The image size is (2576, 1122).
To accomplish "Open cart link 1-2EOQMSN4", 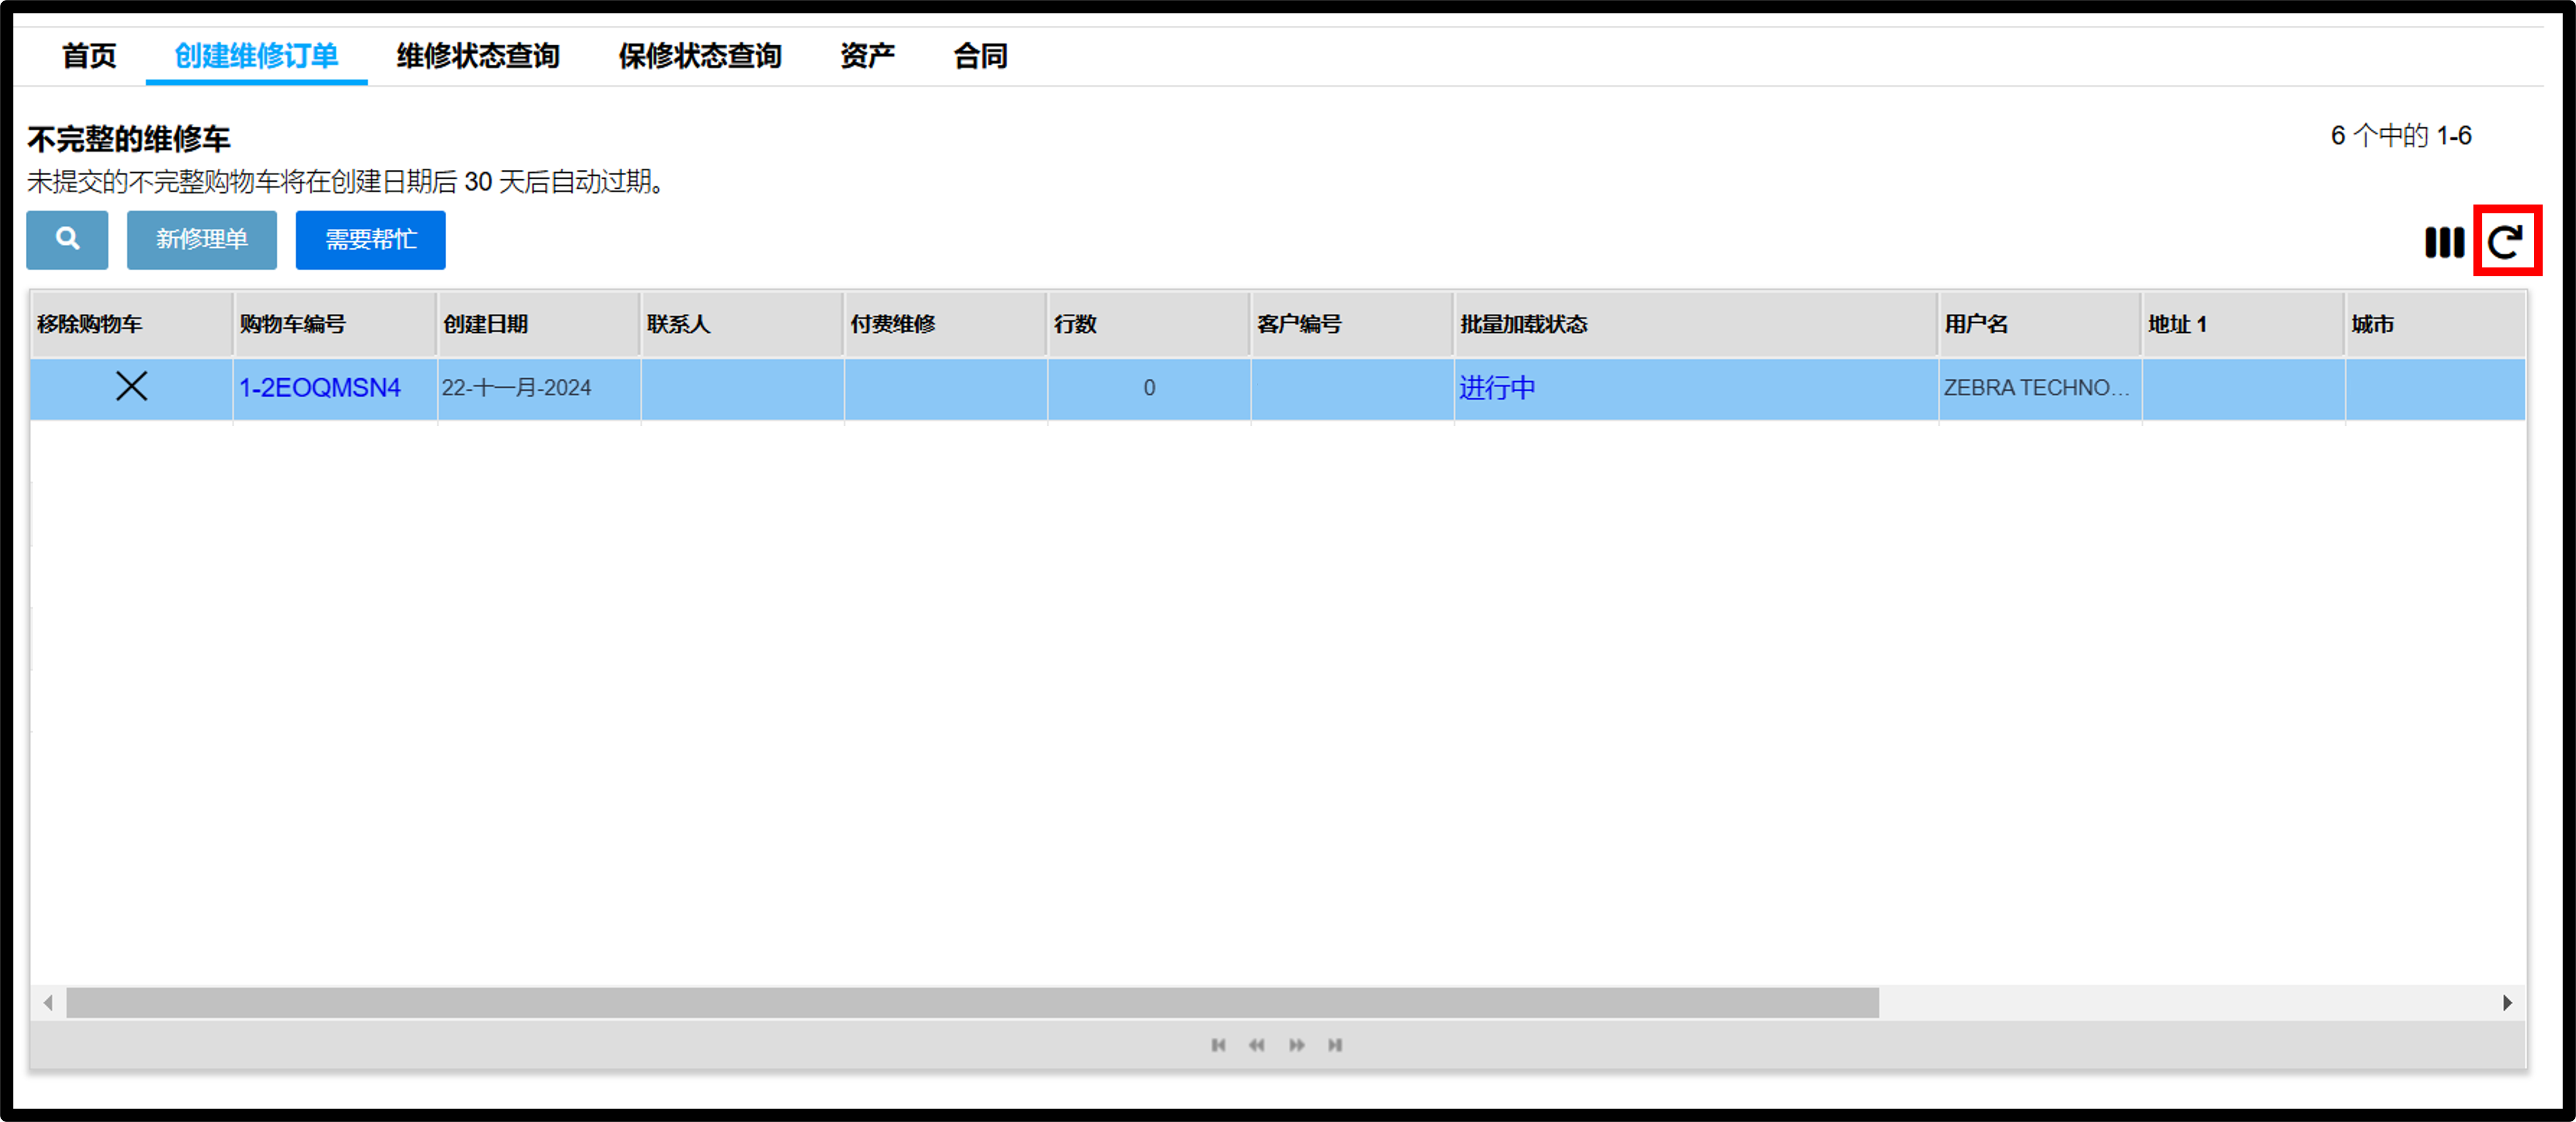I will point(320,387).
